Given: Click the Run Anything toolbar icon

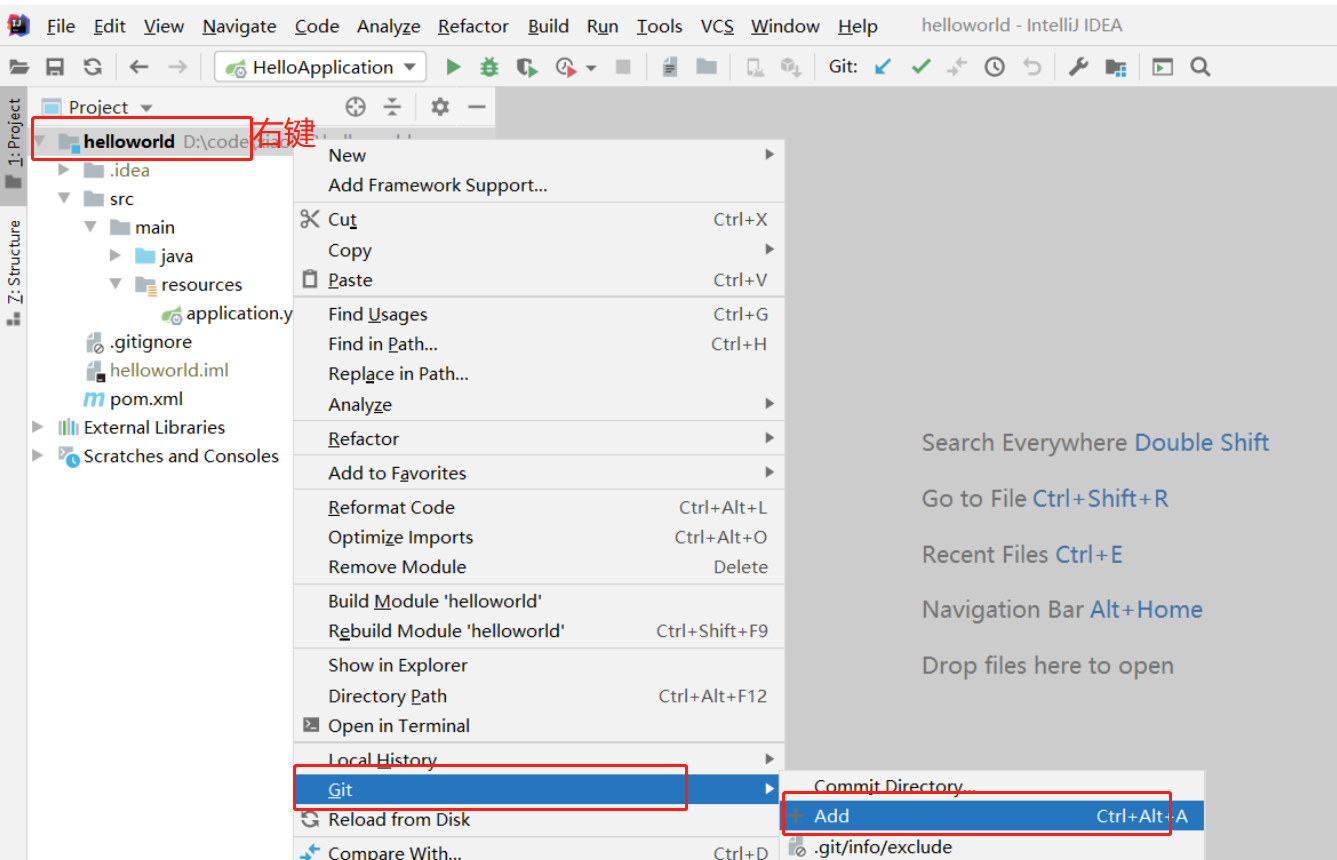Looking at the screenshot, I should click(1162, 67).
